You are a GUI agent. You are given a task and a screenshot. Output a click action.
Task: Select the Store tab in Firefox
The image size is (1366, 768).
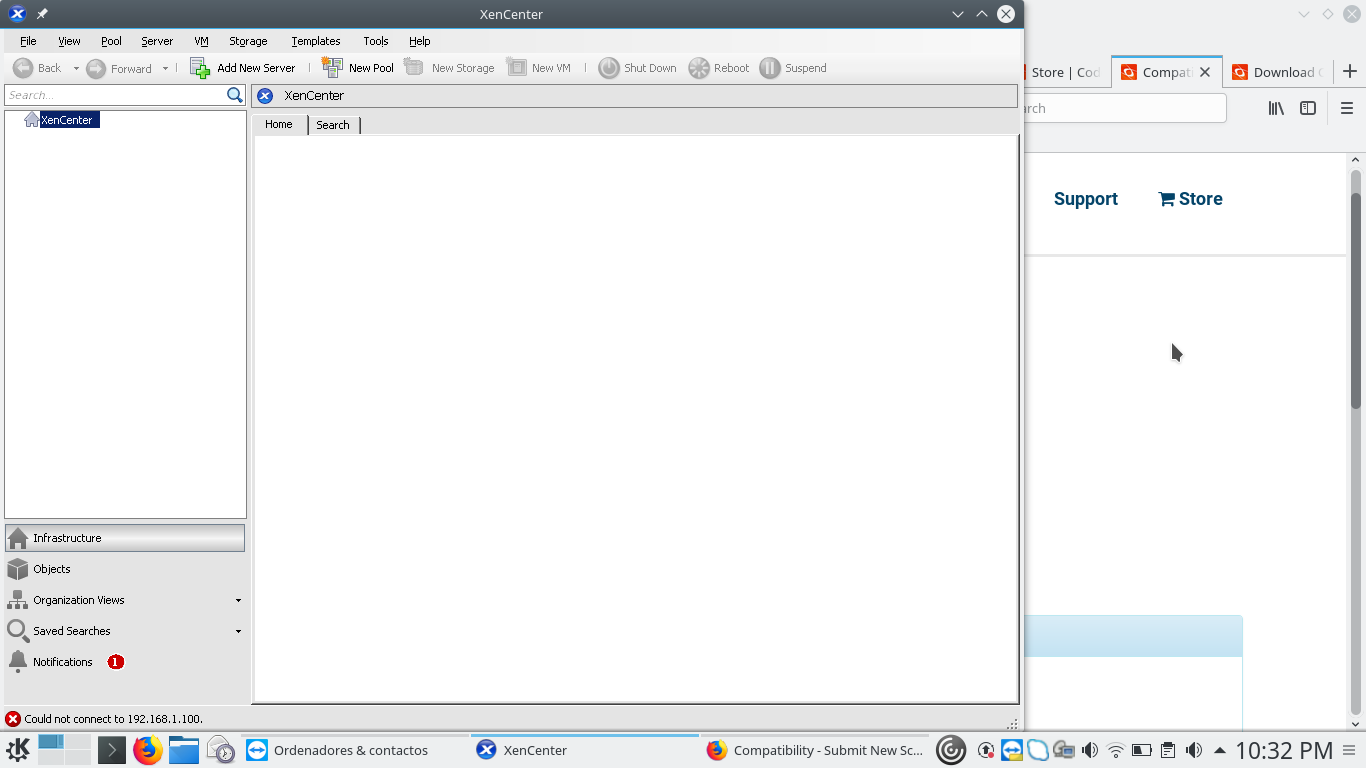pyautogui.click(x=1065, y=72)
